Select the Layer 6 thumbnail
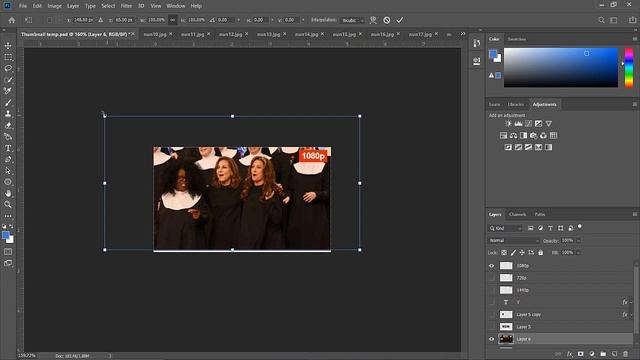 [506, 339]
